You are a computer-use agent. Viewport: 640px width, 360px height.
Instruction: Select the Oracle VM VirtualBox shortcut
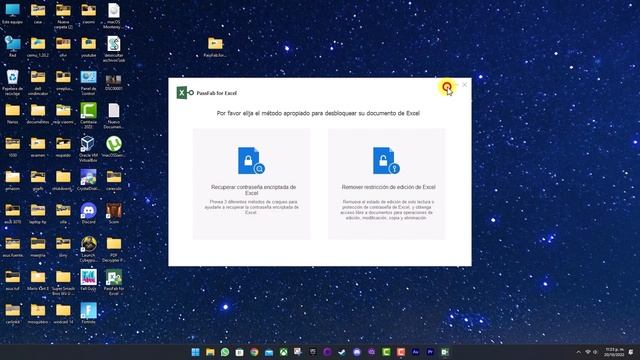click(89, 149)
